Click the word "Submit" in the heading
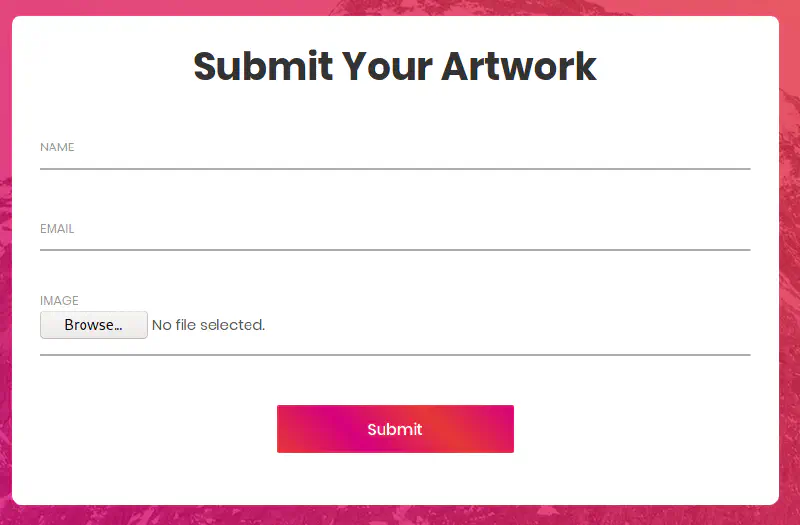 point(263,66)
